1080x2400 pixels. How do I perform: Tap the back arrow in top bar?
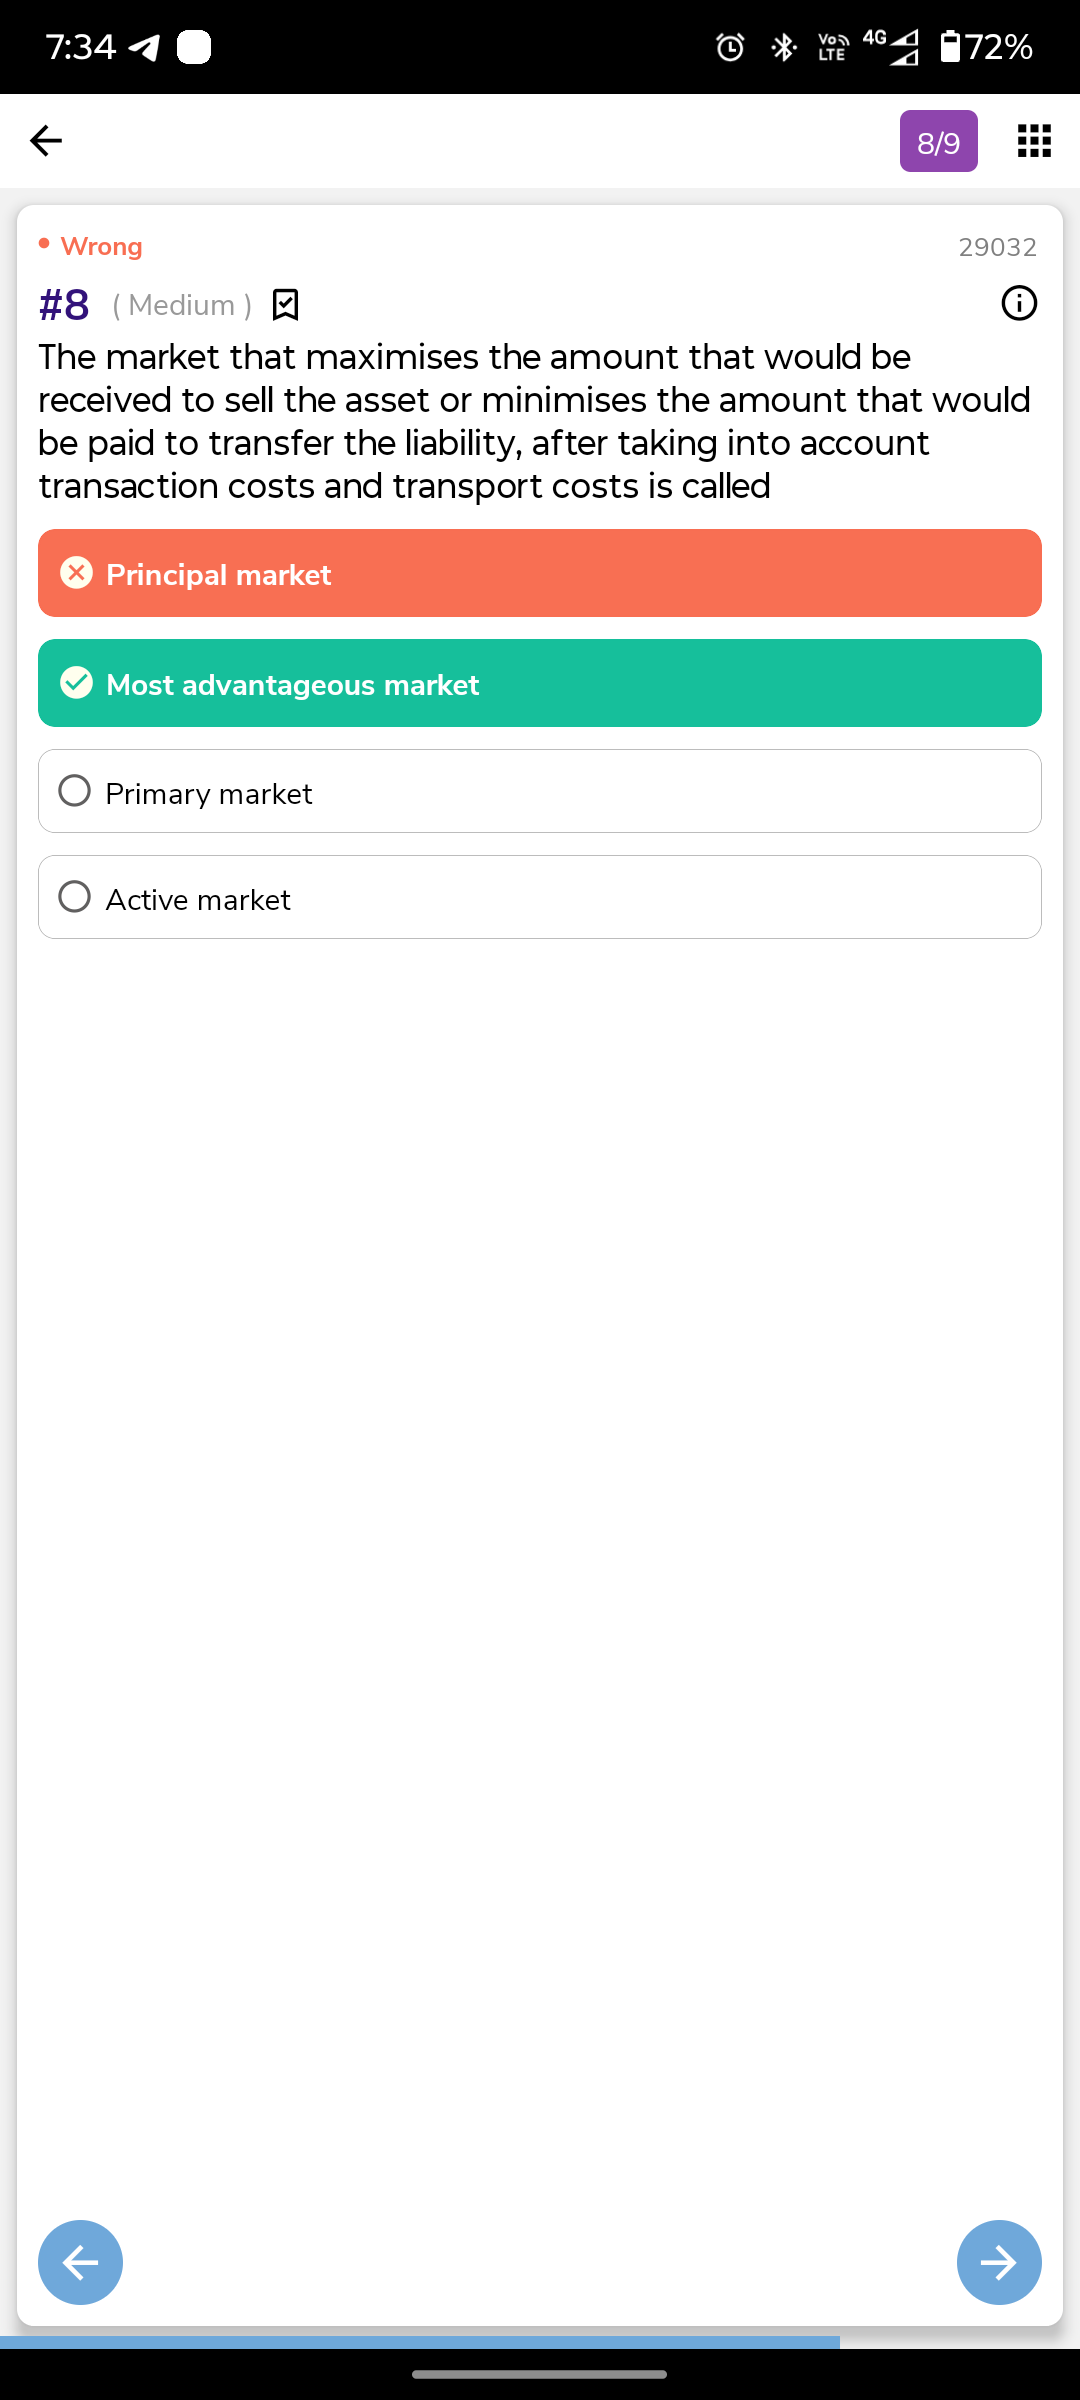[46, 141]
